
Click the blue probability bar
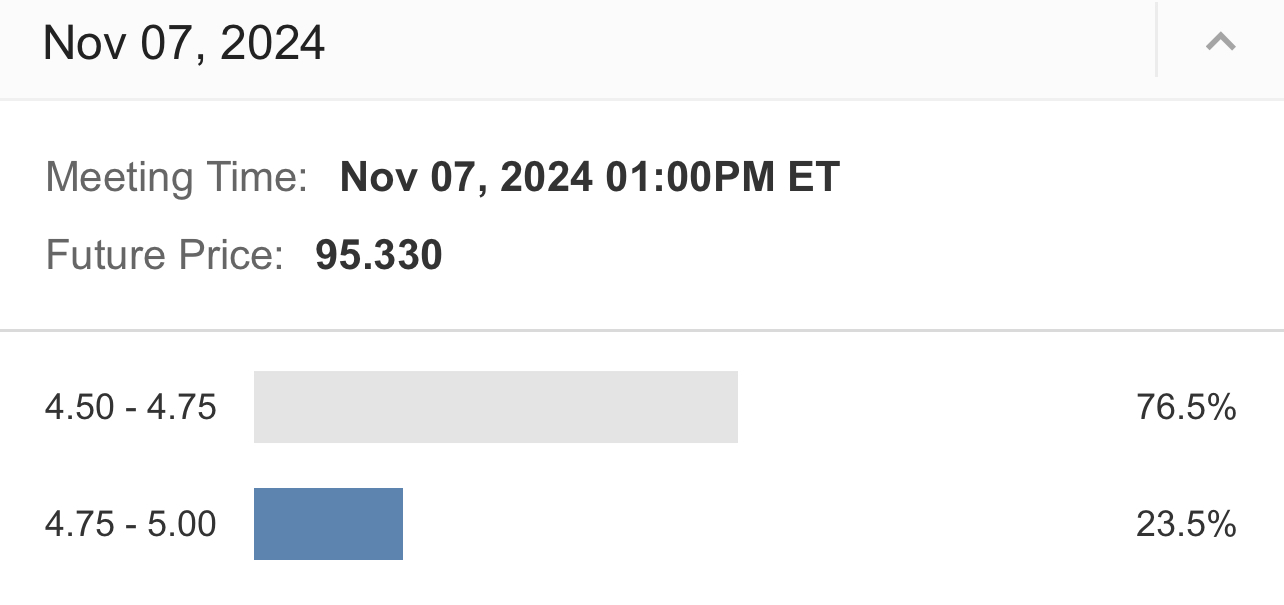(x=328, y=524)
